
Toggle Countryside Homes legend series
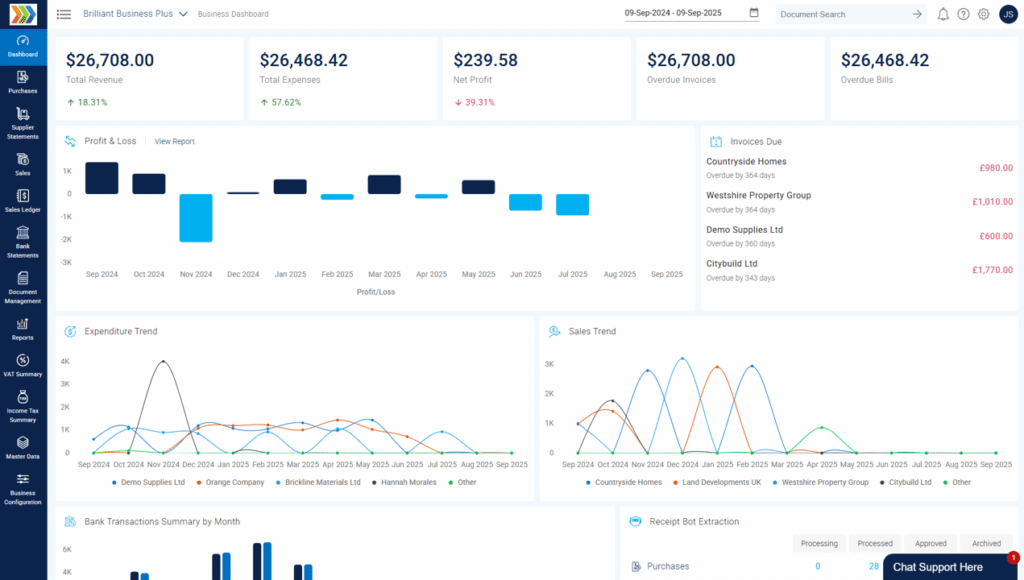624,482
